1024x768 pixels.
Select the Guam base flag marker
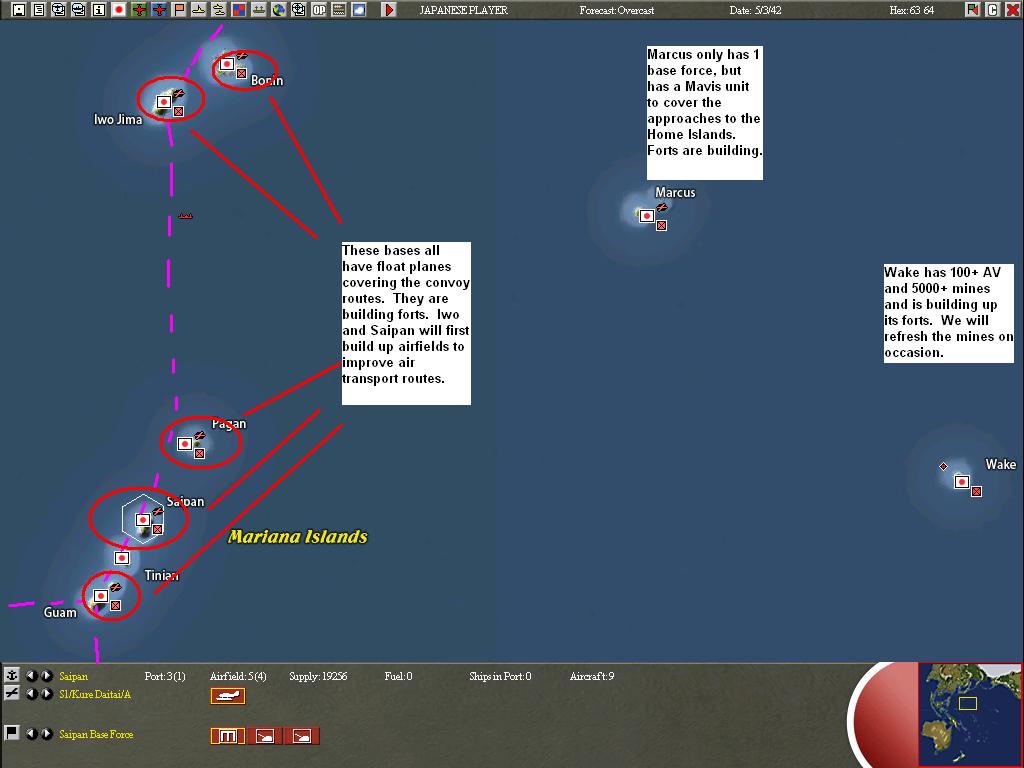[x=101, y=596]
